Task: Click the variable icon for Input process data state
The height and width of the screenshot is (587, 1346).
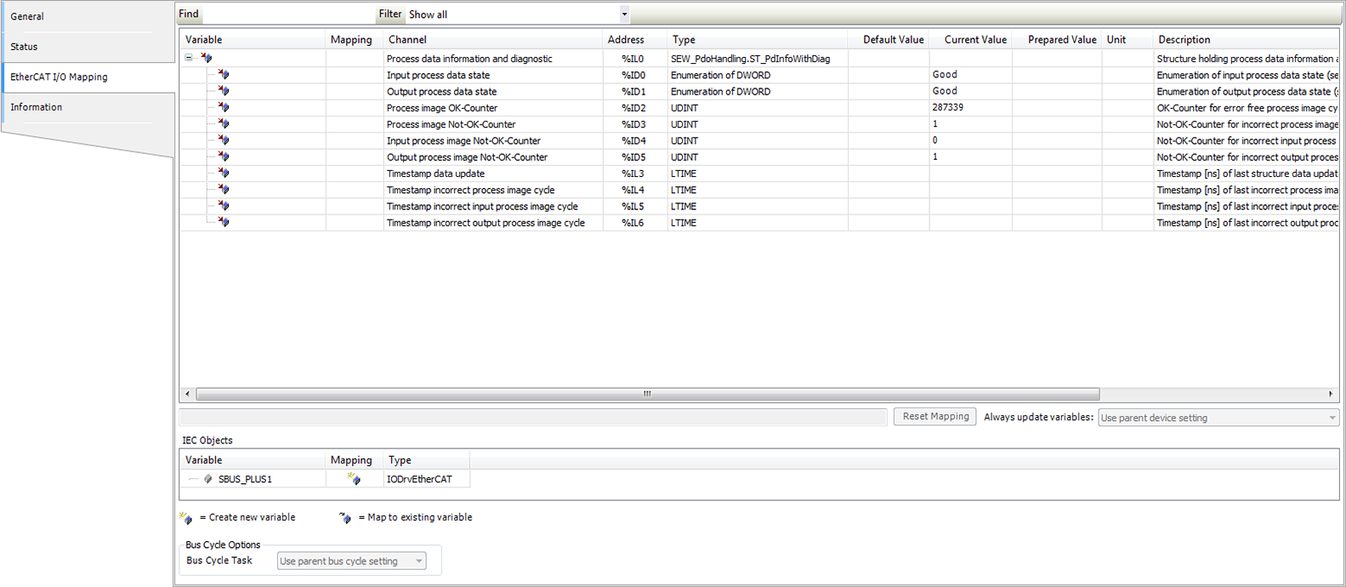Action: click(x=223, y=75)
